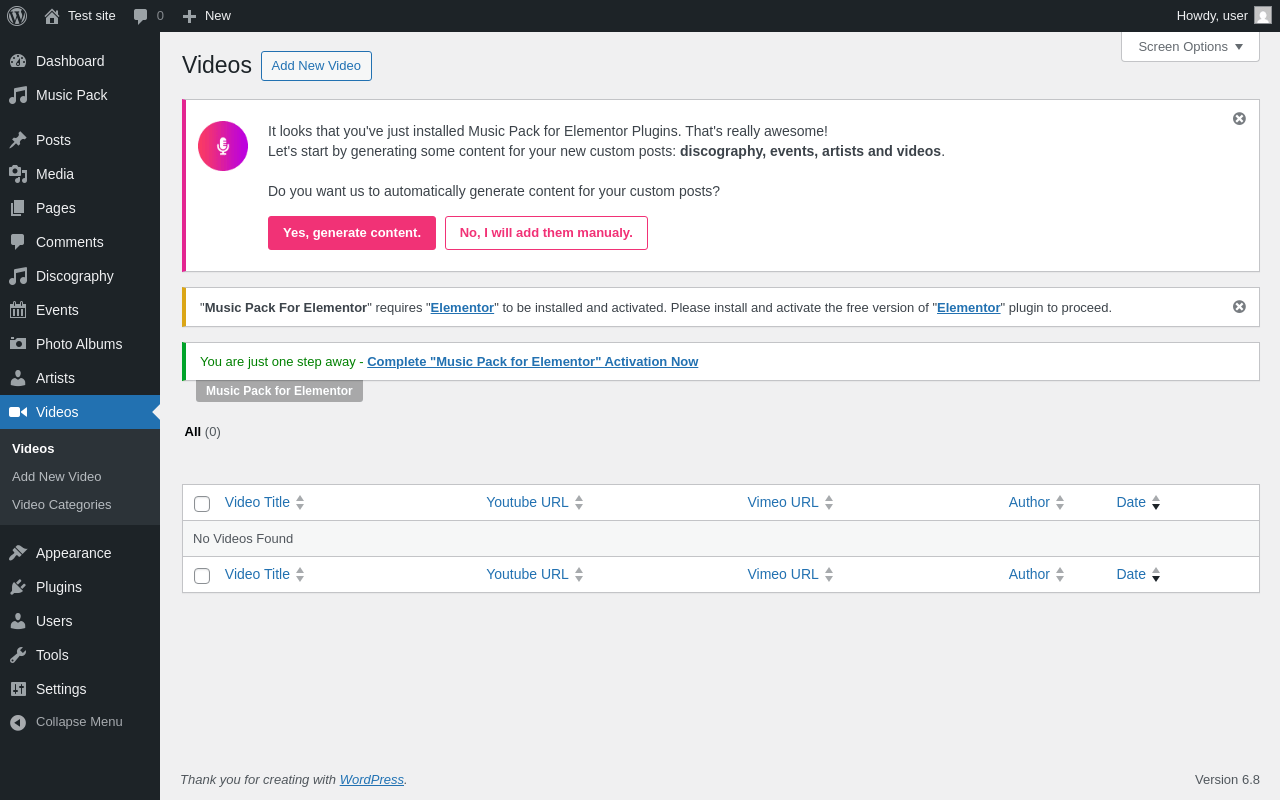
Task: Click the Collapse Menu arrow icon
Action: coord(18,722)
